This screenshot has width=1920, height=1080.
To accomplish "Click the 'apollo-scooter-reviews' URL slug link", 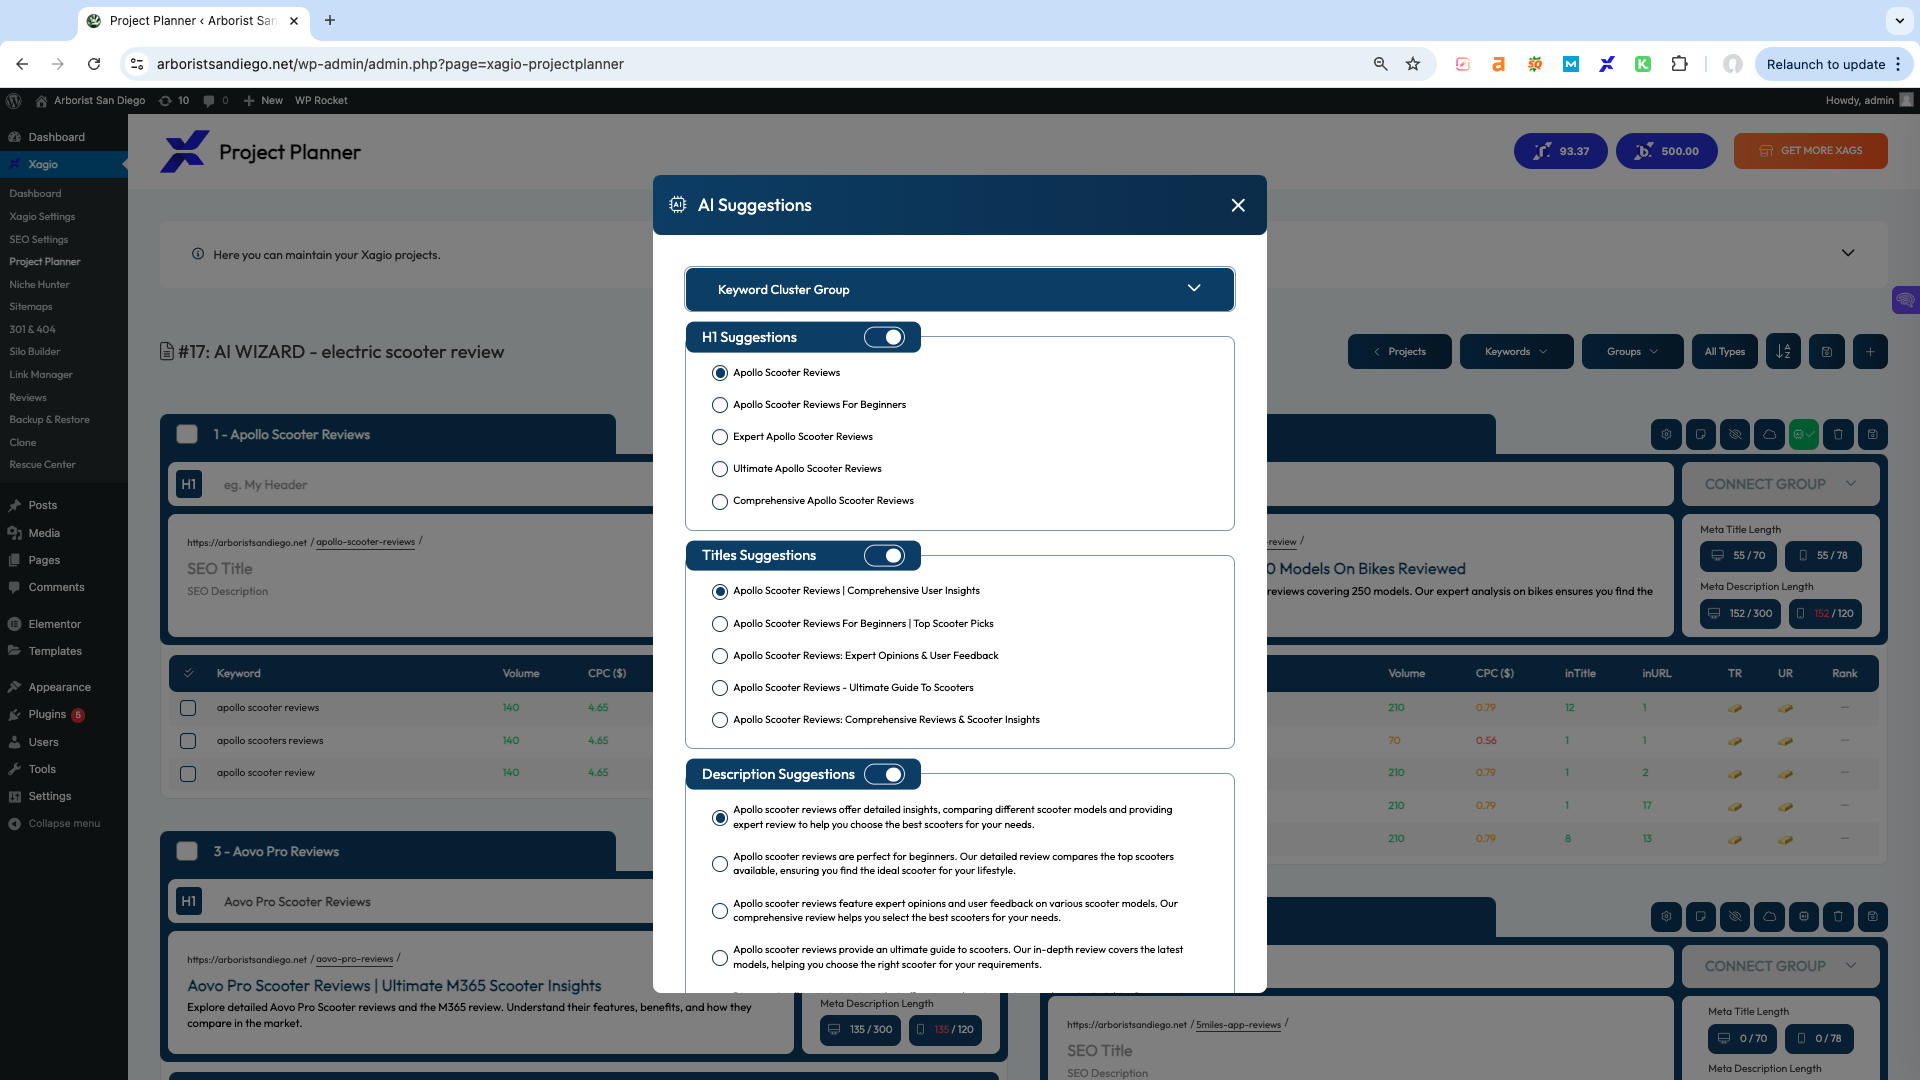I will click(365, 542).
